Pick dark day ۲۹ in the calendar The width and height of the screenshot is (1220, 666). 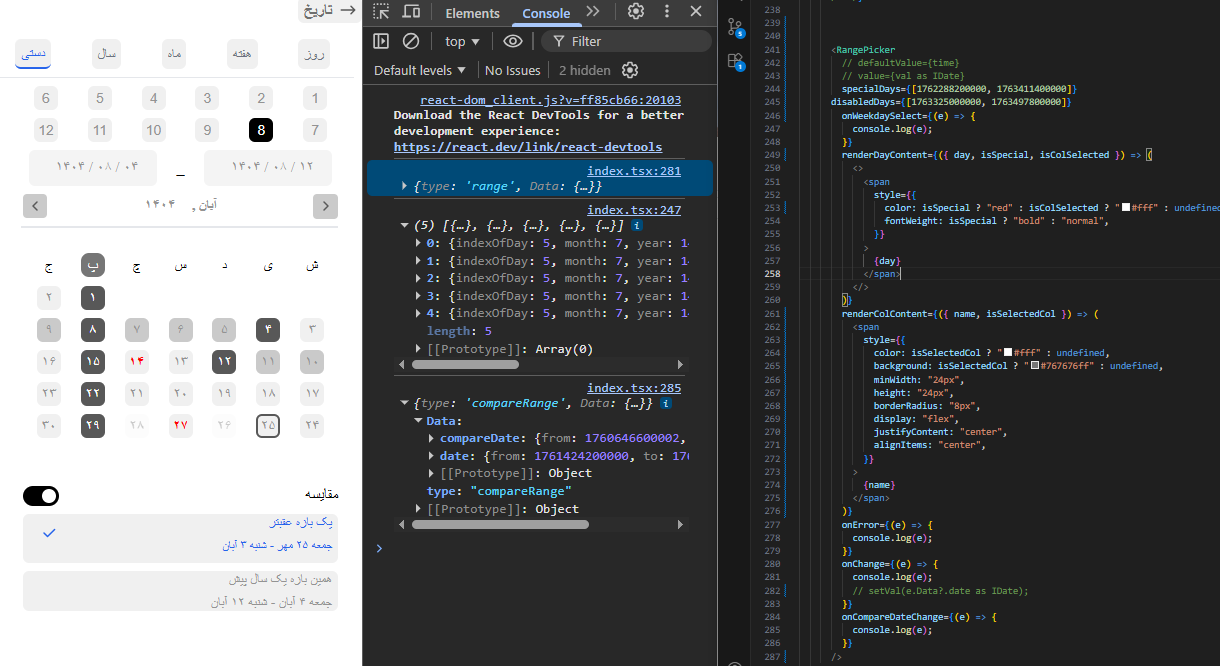point(93,426)
